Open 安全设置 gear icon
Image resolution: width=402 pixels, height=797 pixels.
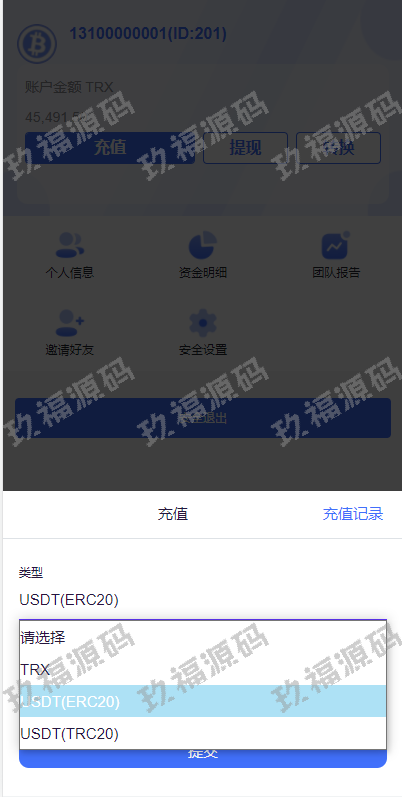(203, 323)
